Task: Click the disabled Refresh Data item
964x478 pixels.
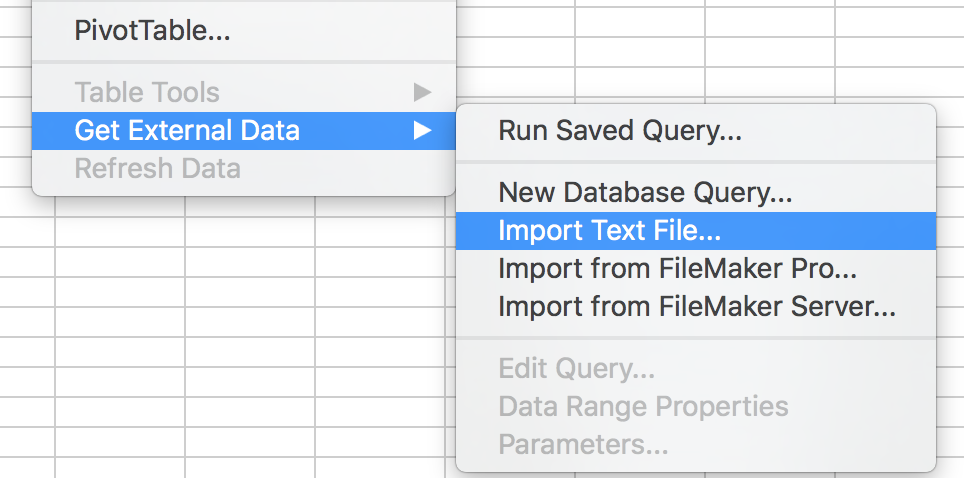Action: click(x=157, y=167)
